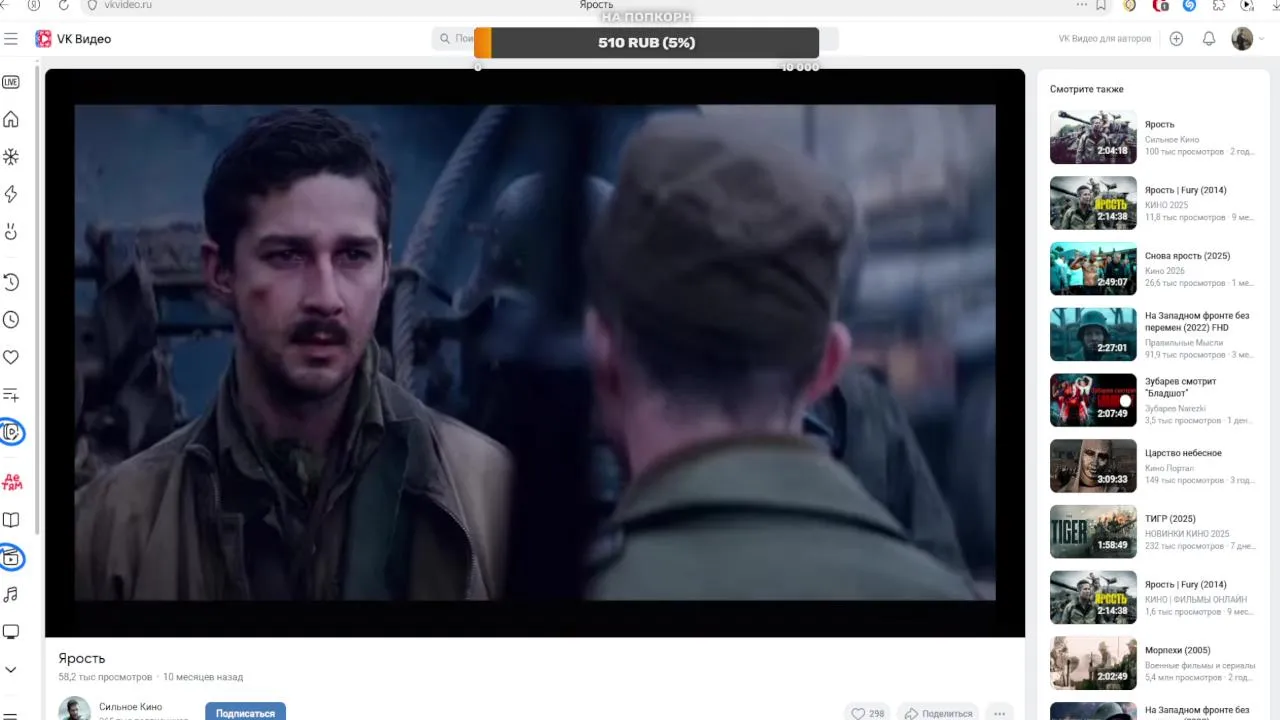This screenshot has height=720, width=1280.
Task: Open the monitor screen icon in sidebar
Action: click(x=11, y=632)
